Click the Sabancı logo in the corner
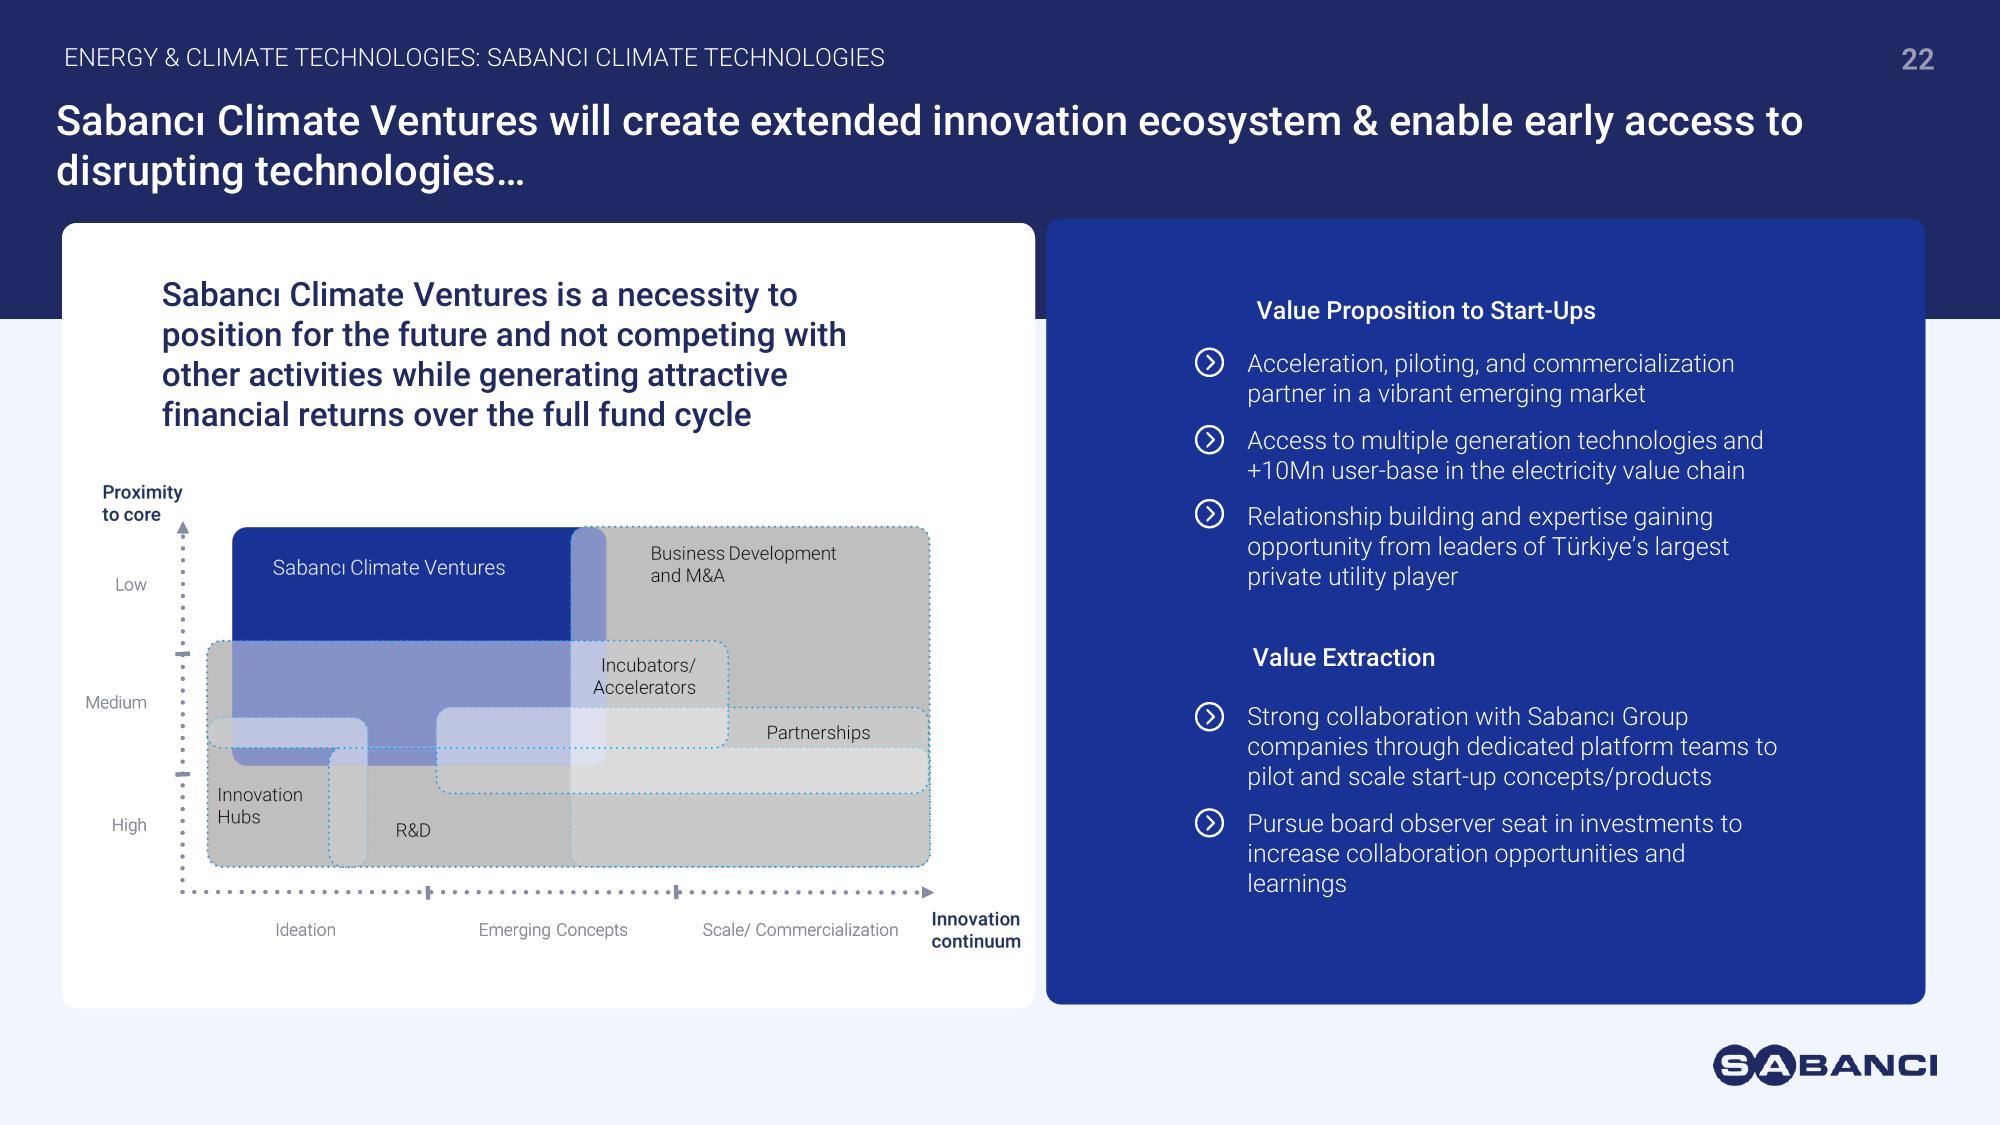 pos(1825,1065)
